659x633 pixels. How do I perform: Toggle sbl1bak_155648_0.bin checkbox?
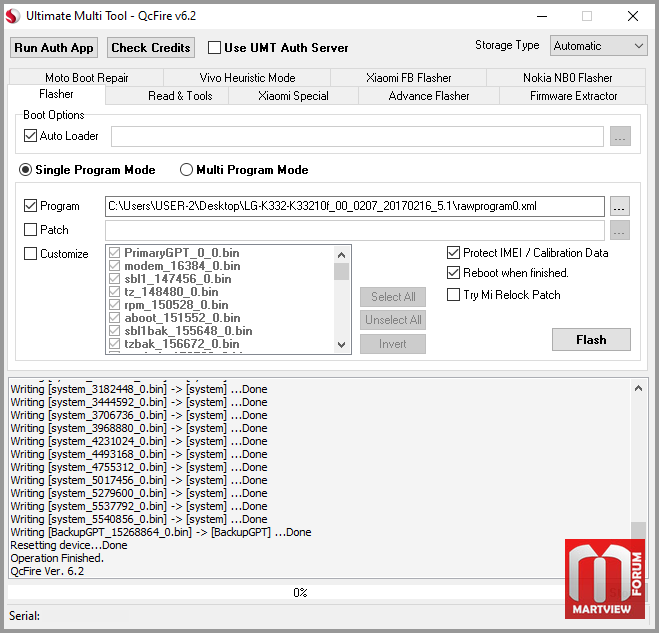pos(114,331)
